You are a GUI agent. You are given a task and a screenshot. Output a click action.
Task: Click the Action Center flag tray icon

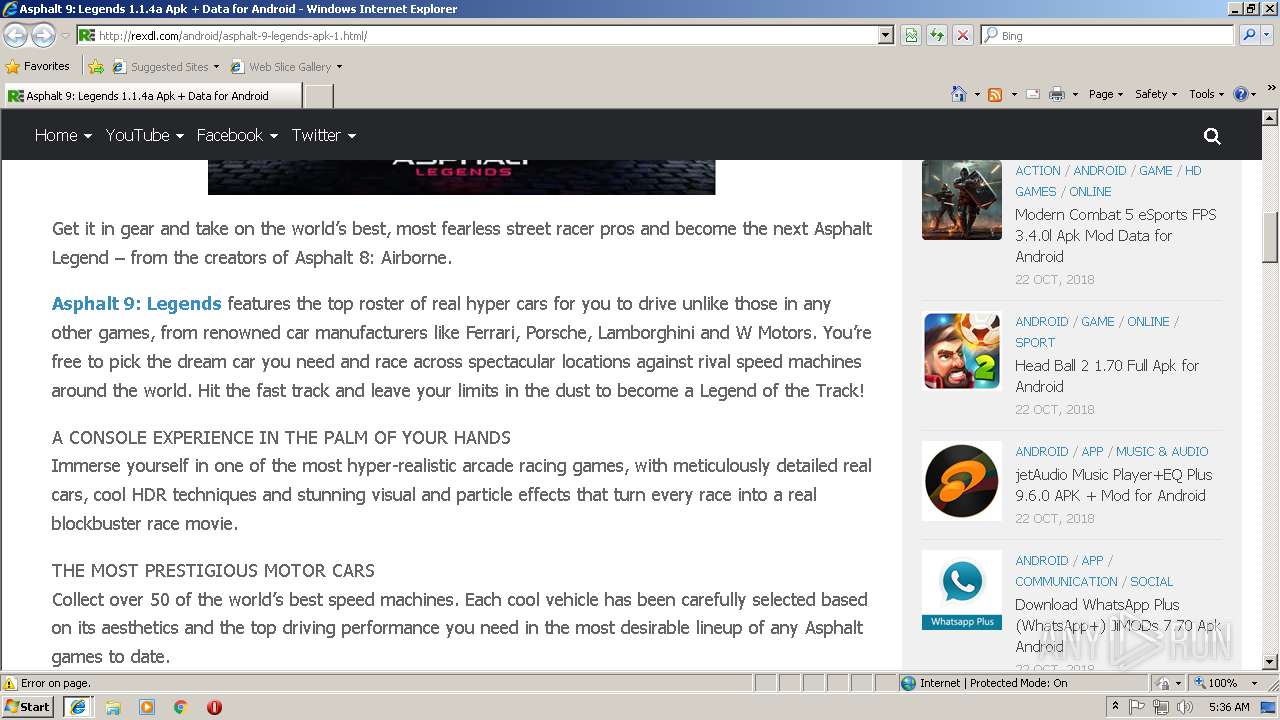tap(1138, 707)
